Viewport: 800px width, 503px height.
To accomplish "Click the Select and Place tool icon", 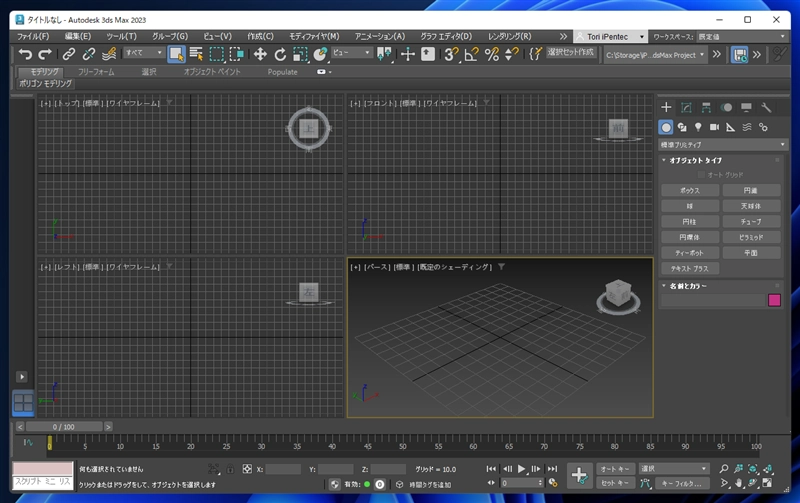I will pyautogui.click(x=320, y=54).
